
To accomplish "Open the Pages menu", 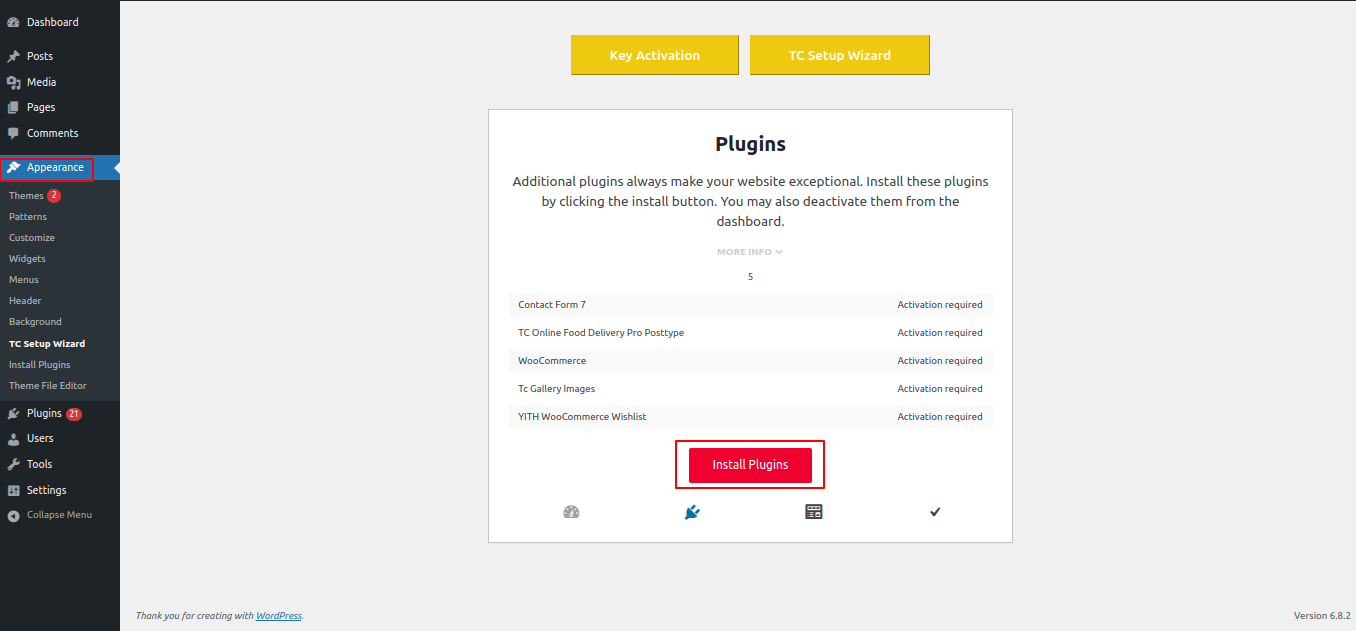I will [60, 107].
